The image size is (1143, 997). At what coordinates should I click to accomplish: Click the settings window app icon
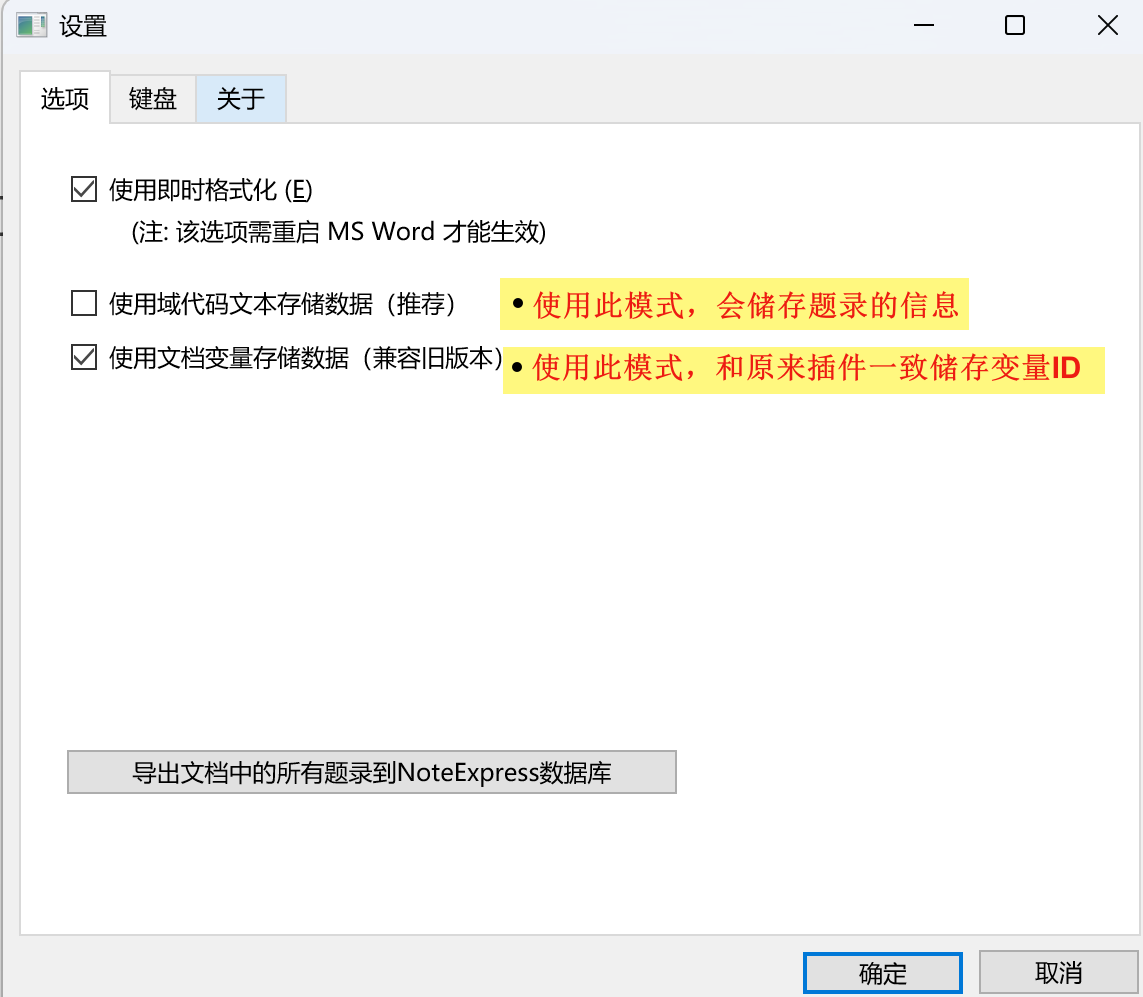pos(31,26)
